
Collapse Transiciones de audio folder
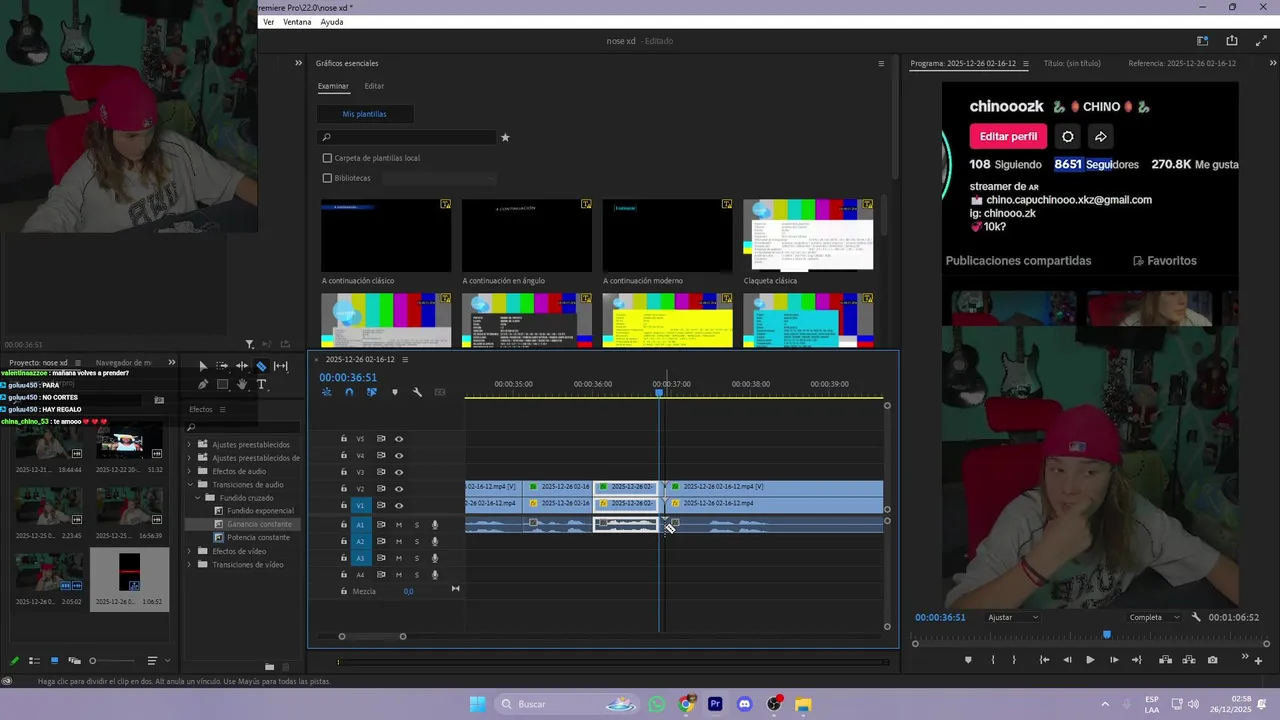coord(190,484)
